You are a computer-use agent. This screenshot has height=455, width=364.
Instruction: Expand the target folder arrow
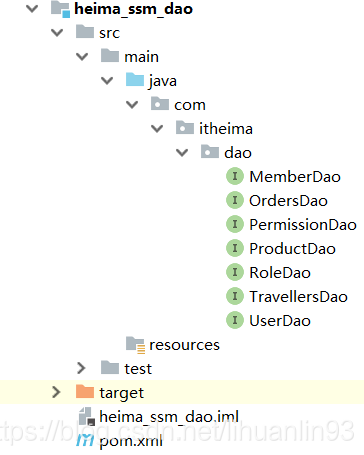click(56, 392)
